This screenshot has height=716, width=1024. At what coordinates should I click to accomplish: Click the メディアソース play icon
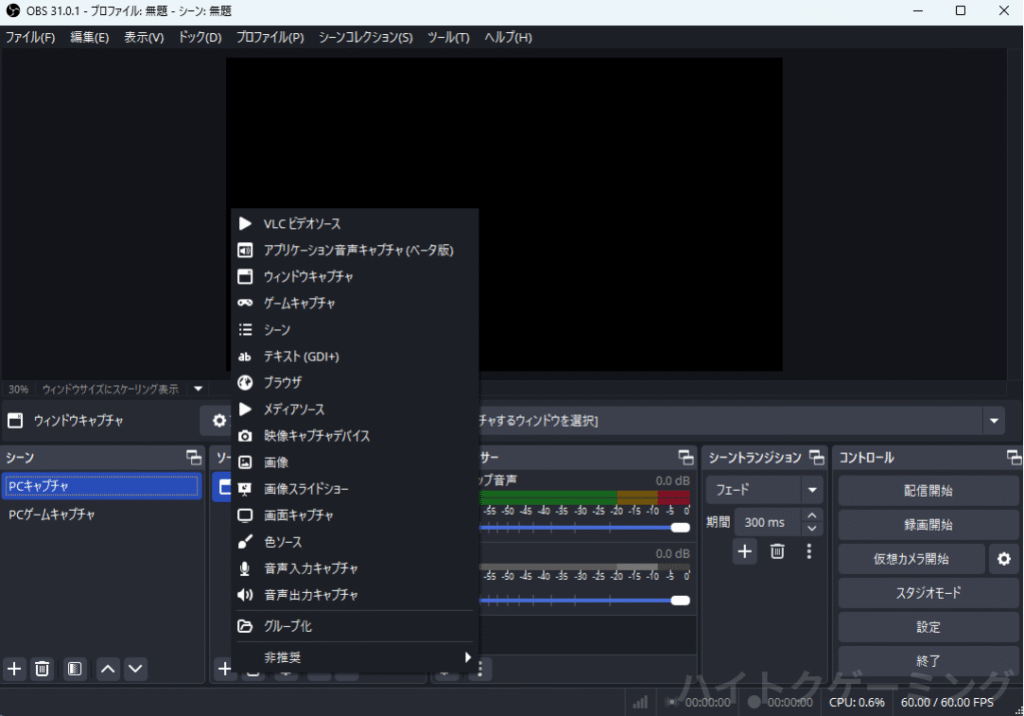pos(245,410)
